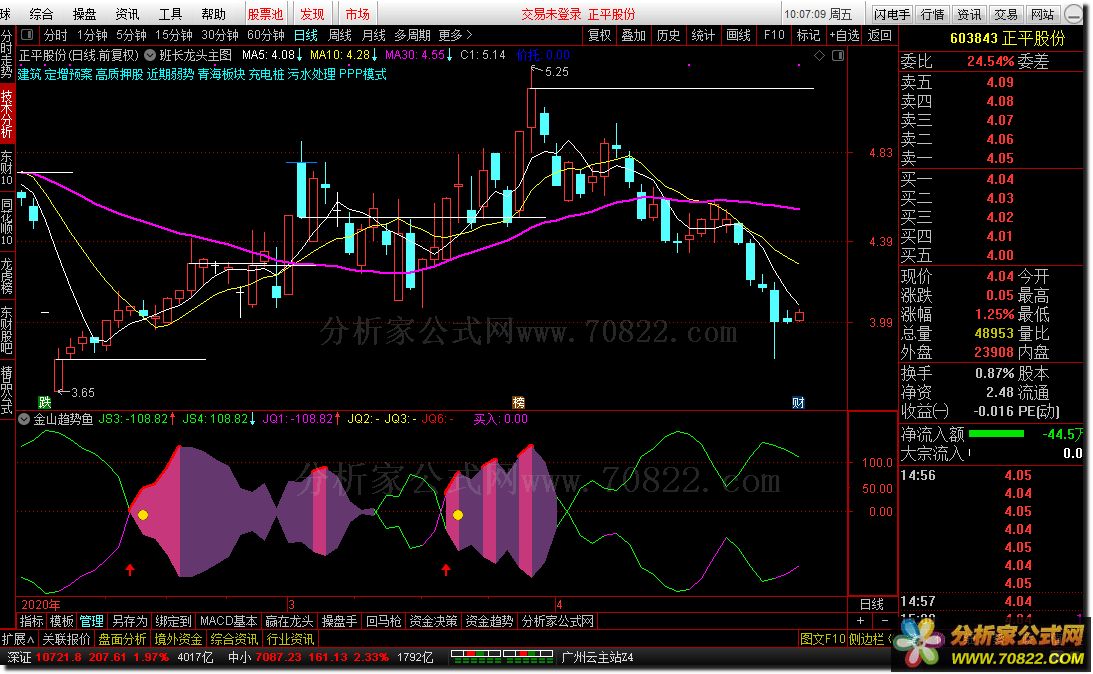Click the 闪电手 button
The width and height of the screenshot is (1093, 674).
892,14
